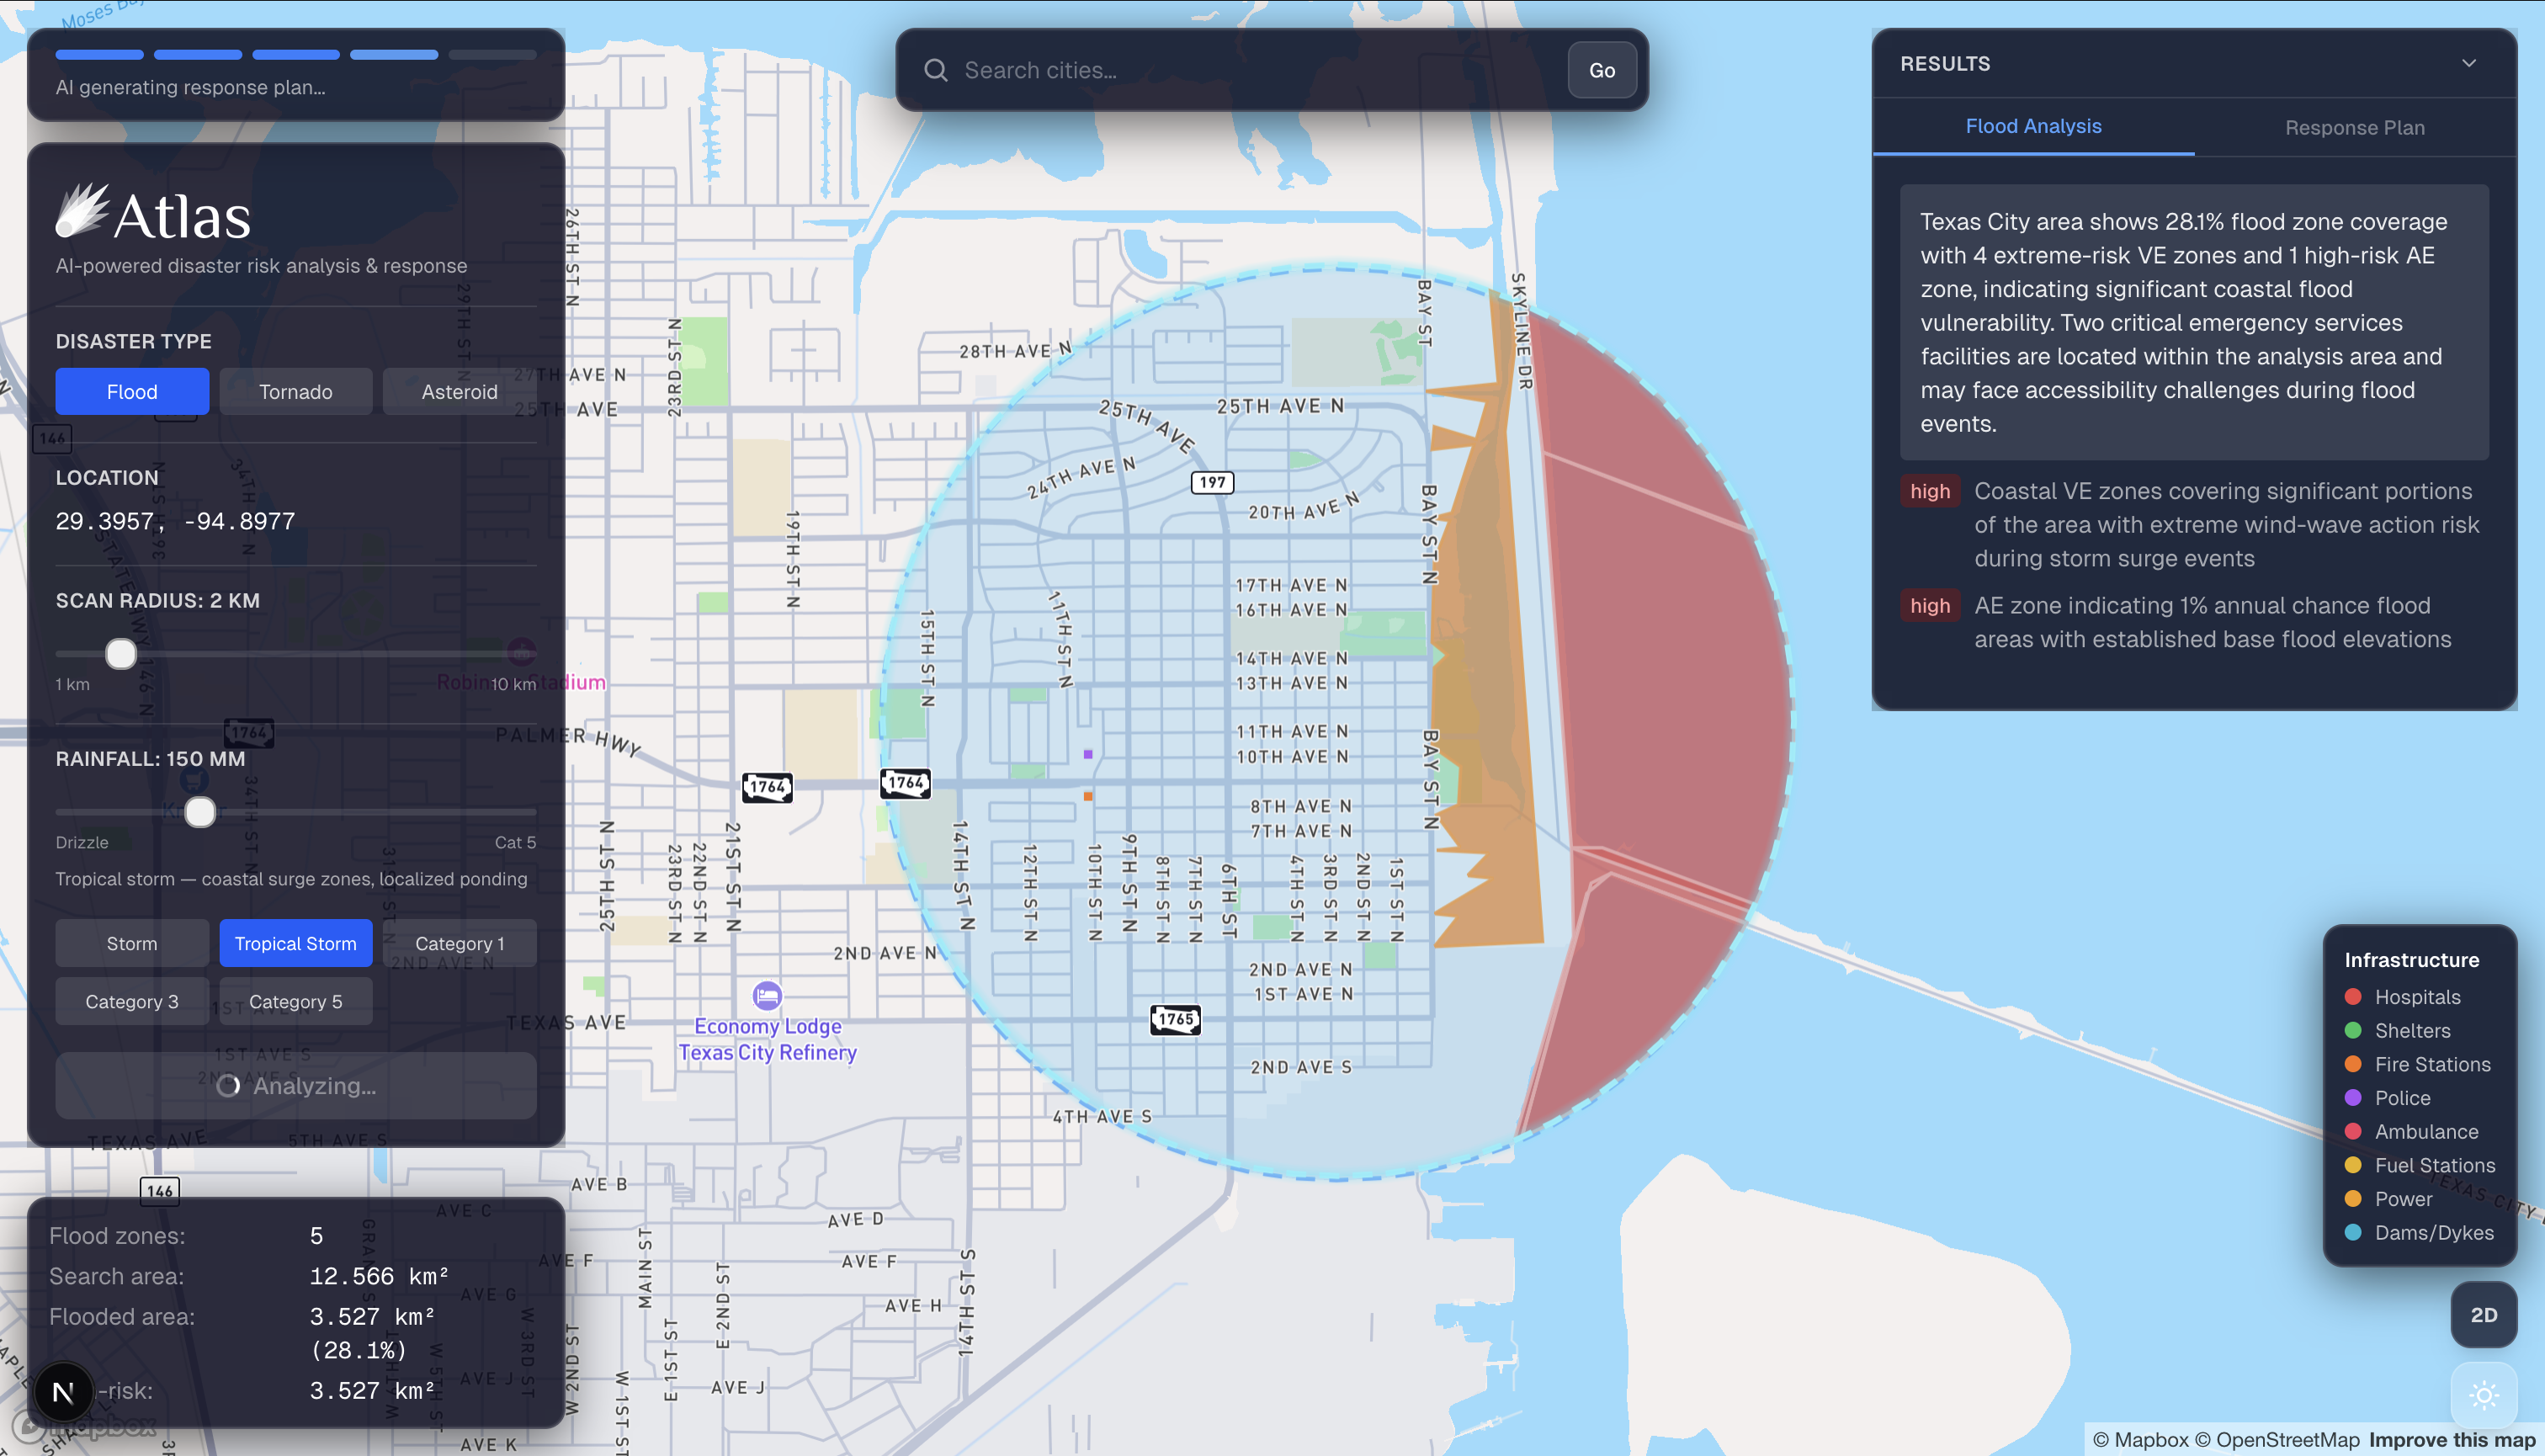Open the Response Plan tab
The width and height of the screenshot is (2545, 1456).
pos(2354,127)
